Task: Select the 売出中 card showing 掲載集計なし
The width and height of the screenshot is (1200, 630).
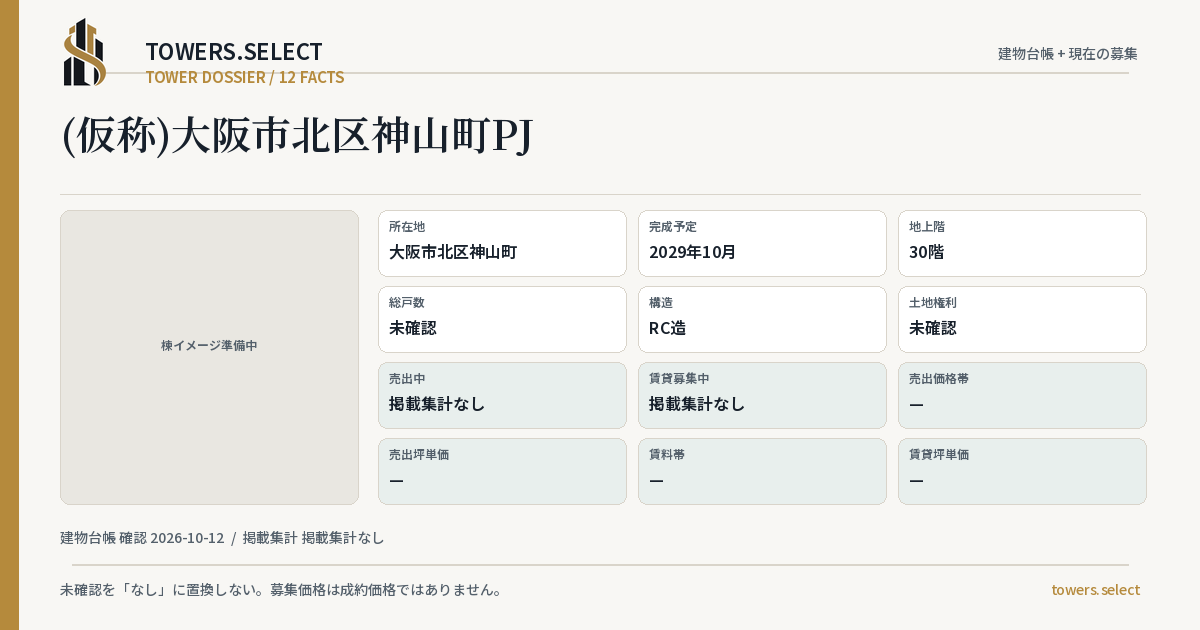Action: pos(502,395)
